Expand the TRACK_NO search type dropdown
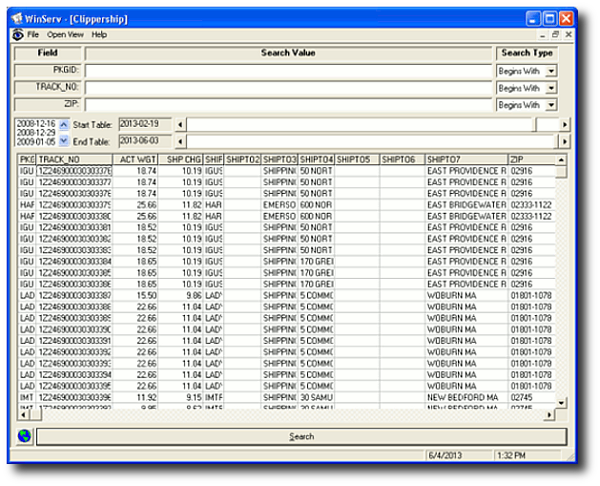The image size is (600, 486). [551, 88]
